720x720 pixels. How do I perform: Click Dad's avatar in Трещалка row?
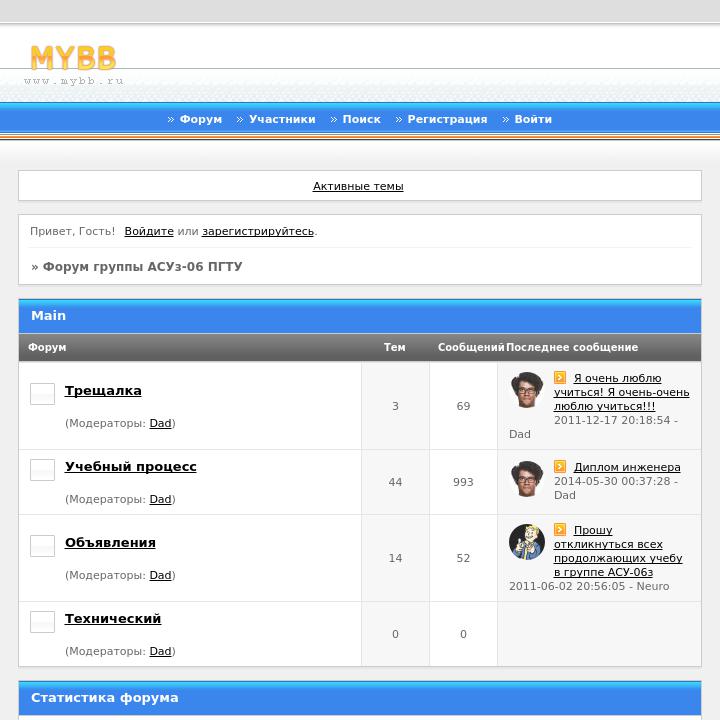527,389
